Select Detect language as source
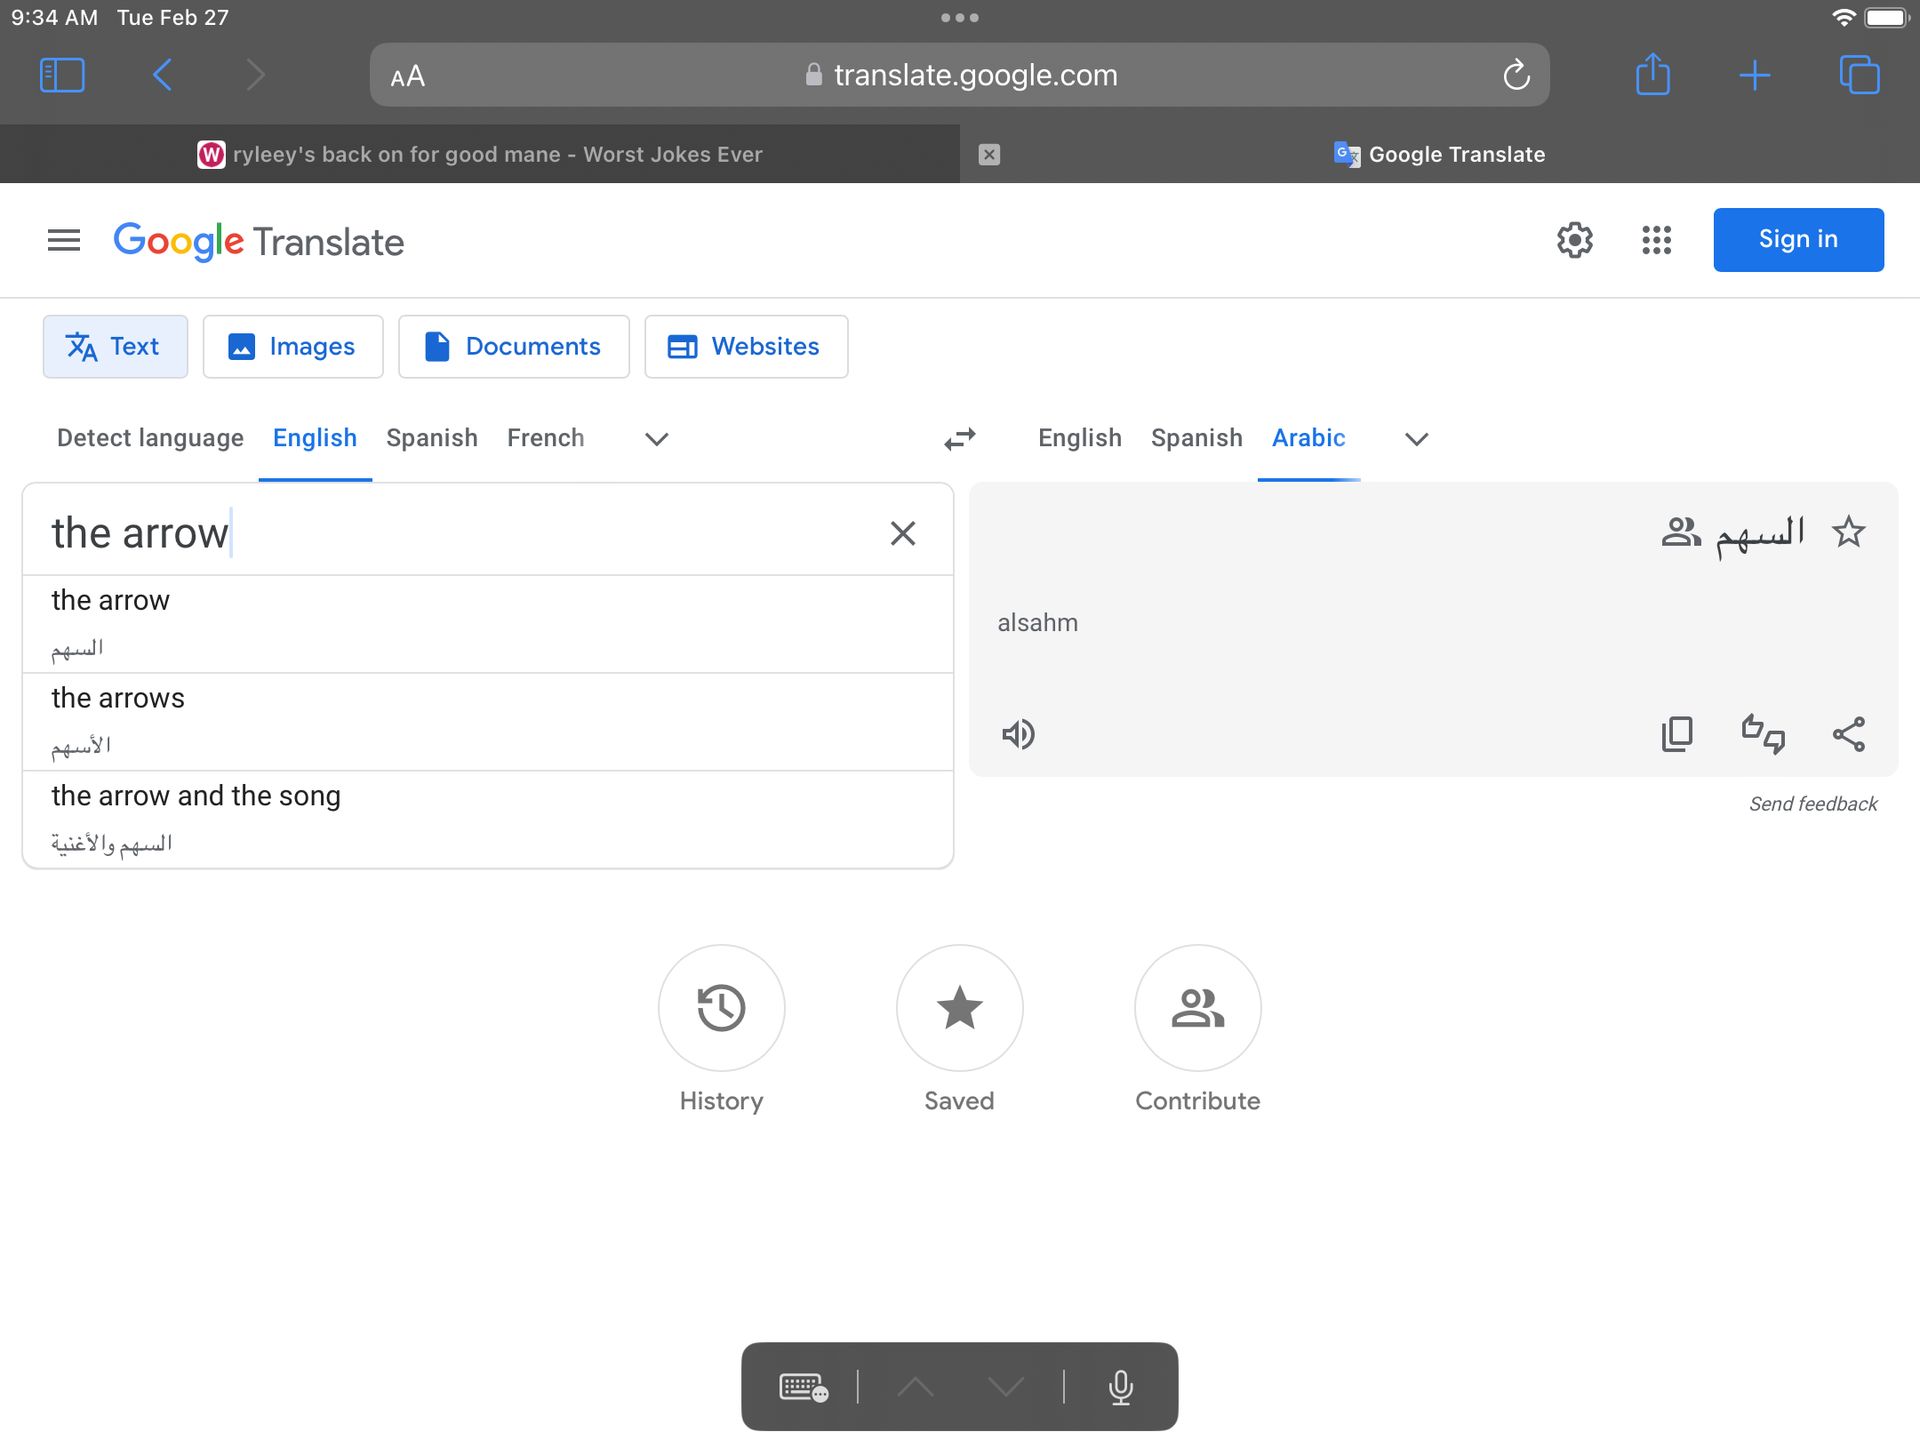 tap(150, 438)
